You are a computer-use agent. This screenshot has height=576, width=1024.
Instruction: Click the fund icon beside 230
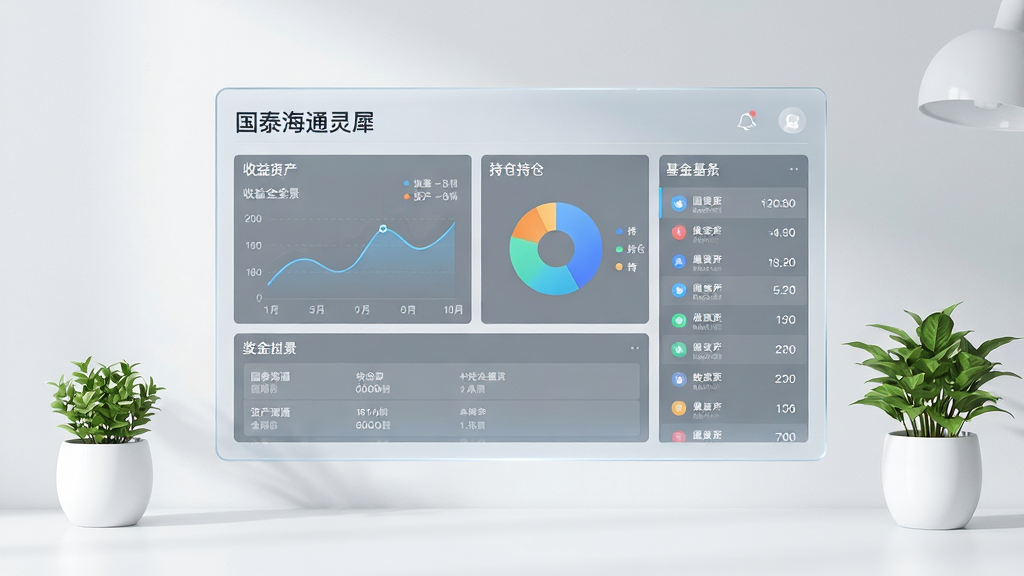pyautogui.click(x=679, y=379)
